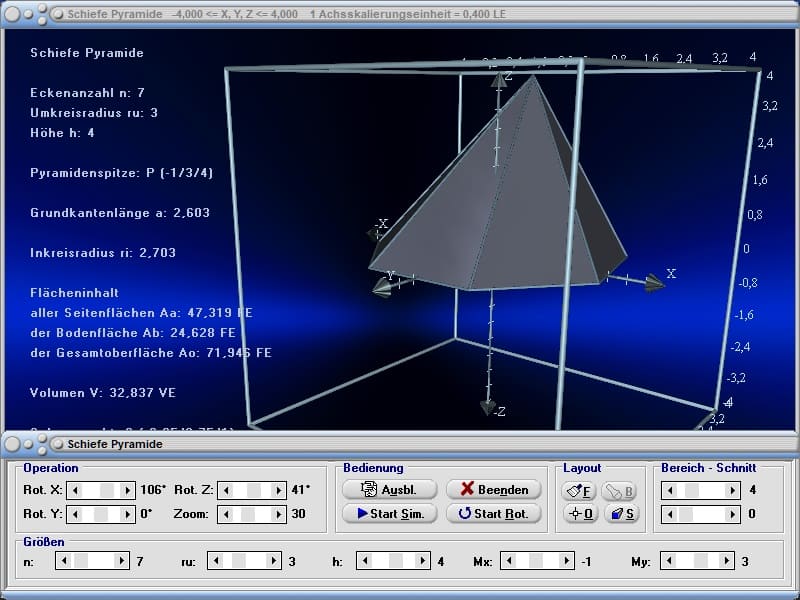This screenshot has width=800, height=600.
Task: Increase Rot. Z with right arrow
Action: click(x=279, y=490)
